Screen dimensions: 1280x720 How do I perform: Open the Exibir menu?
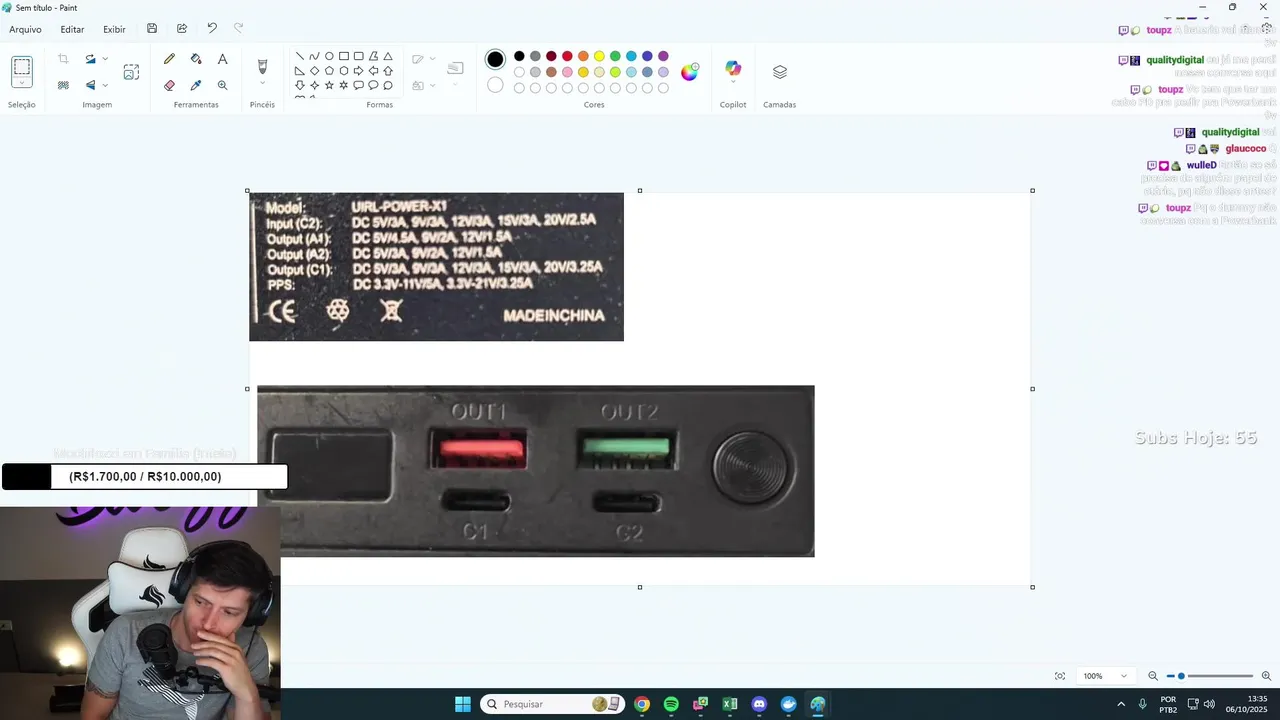[114, 29]
